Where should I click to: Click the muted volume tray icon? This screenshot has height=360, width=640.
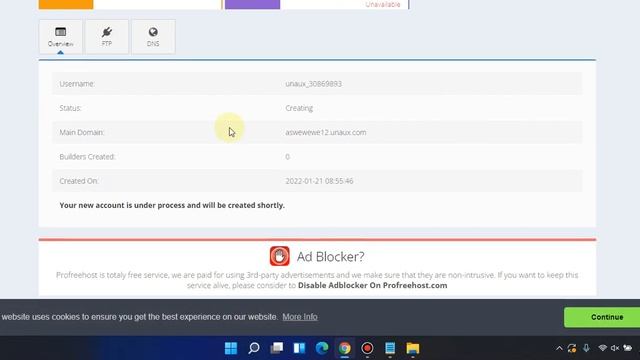click(x=615, y=348)
